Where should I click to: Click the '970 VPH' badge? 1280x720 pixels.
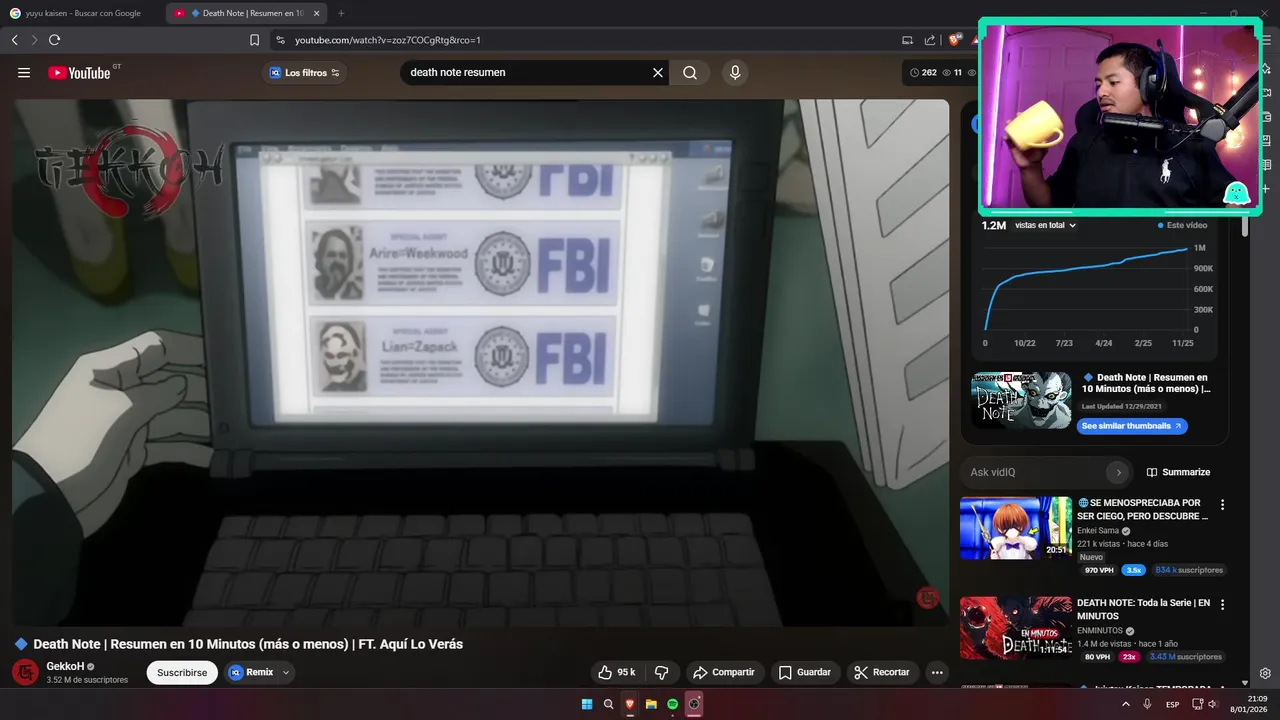[1099, 570]
